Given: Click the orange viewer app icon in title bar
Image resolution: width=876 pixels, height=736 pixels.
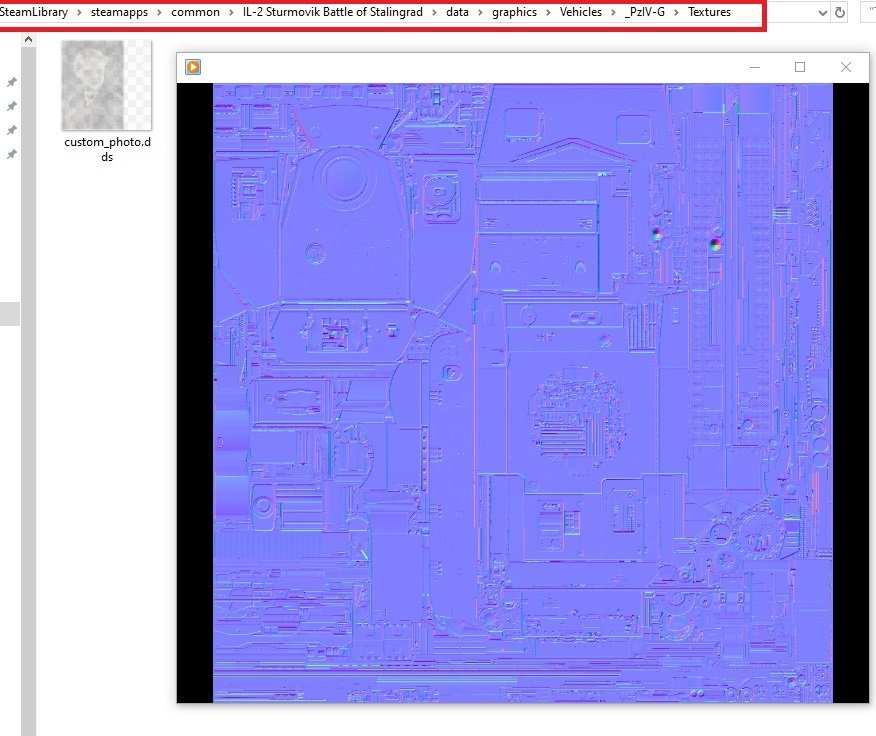Looking at the screenshot, I should 193,67.
